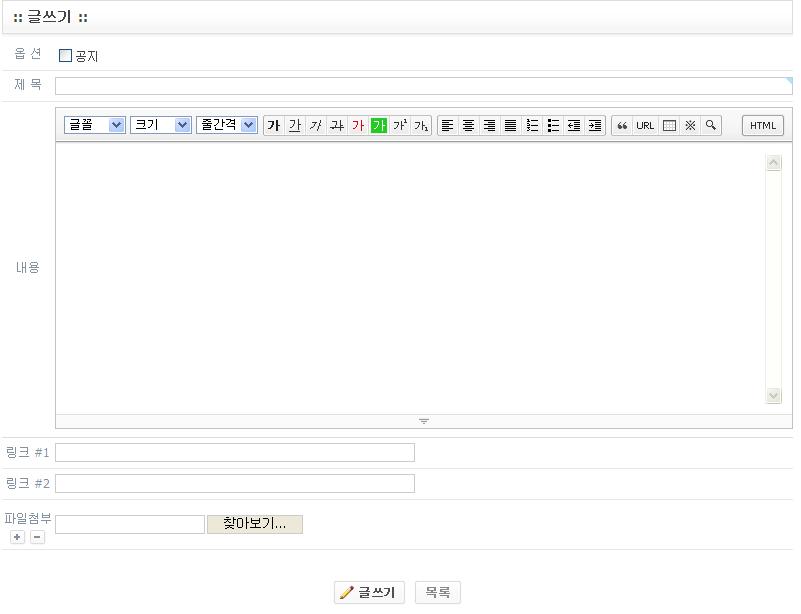Screen dimensions: 801x614
Task: Insert a numbered list
Action: tap(532, 126)
